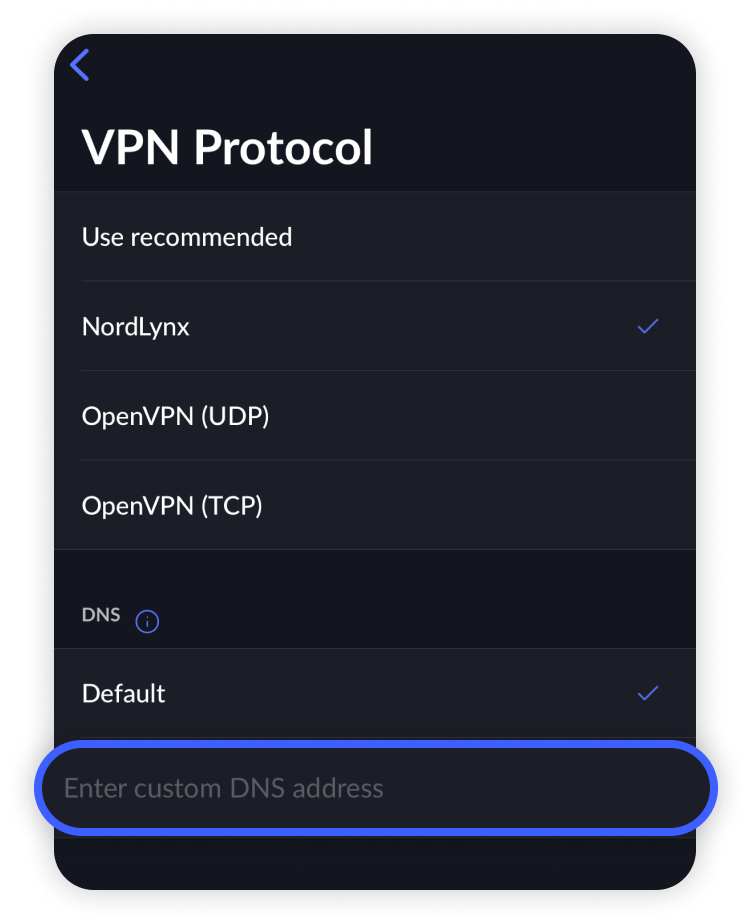Click the empty panel area below the DNS field
752x924 pixels.
pyautogui.click(x=375, y=858)
